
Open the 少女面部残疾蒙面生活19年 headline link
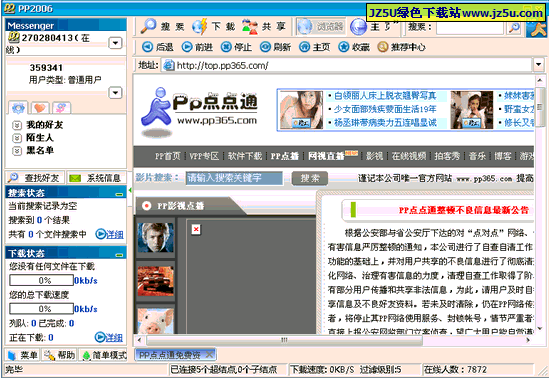[x=385, y=109]
